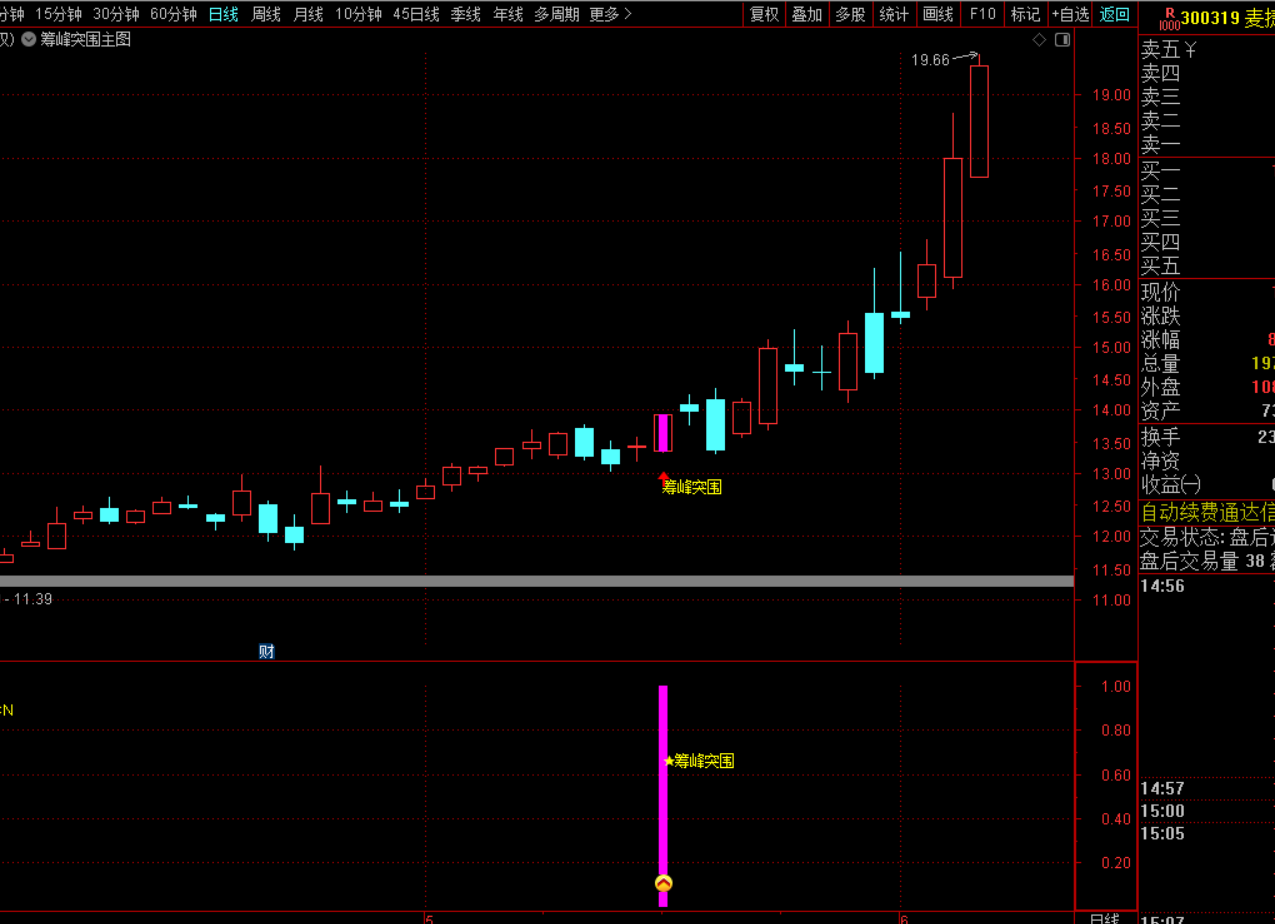Click the 返回 back button

click(x=1114, y=14)
